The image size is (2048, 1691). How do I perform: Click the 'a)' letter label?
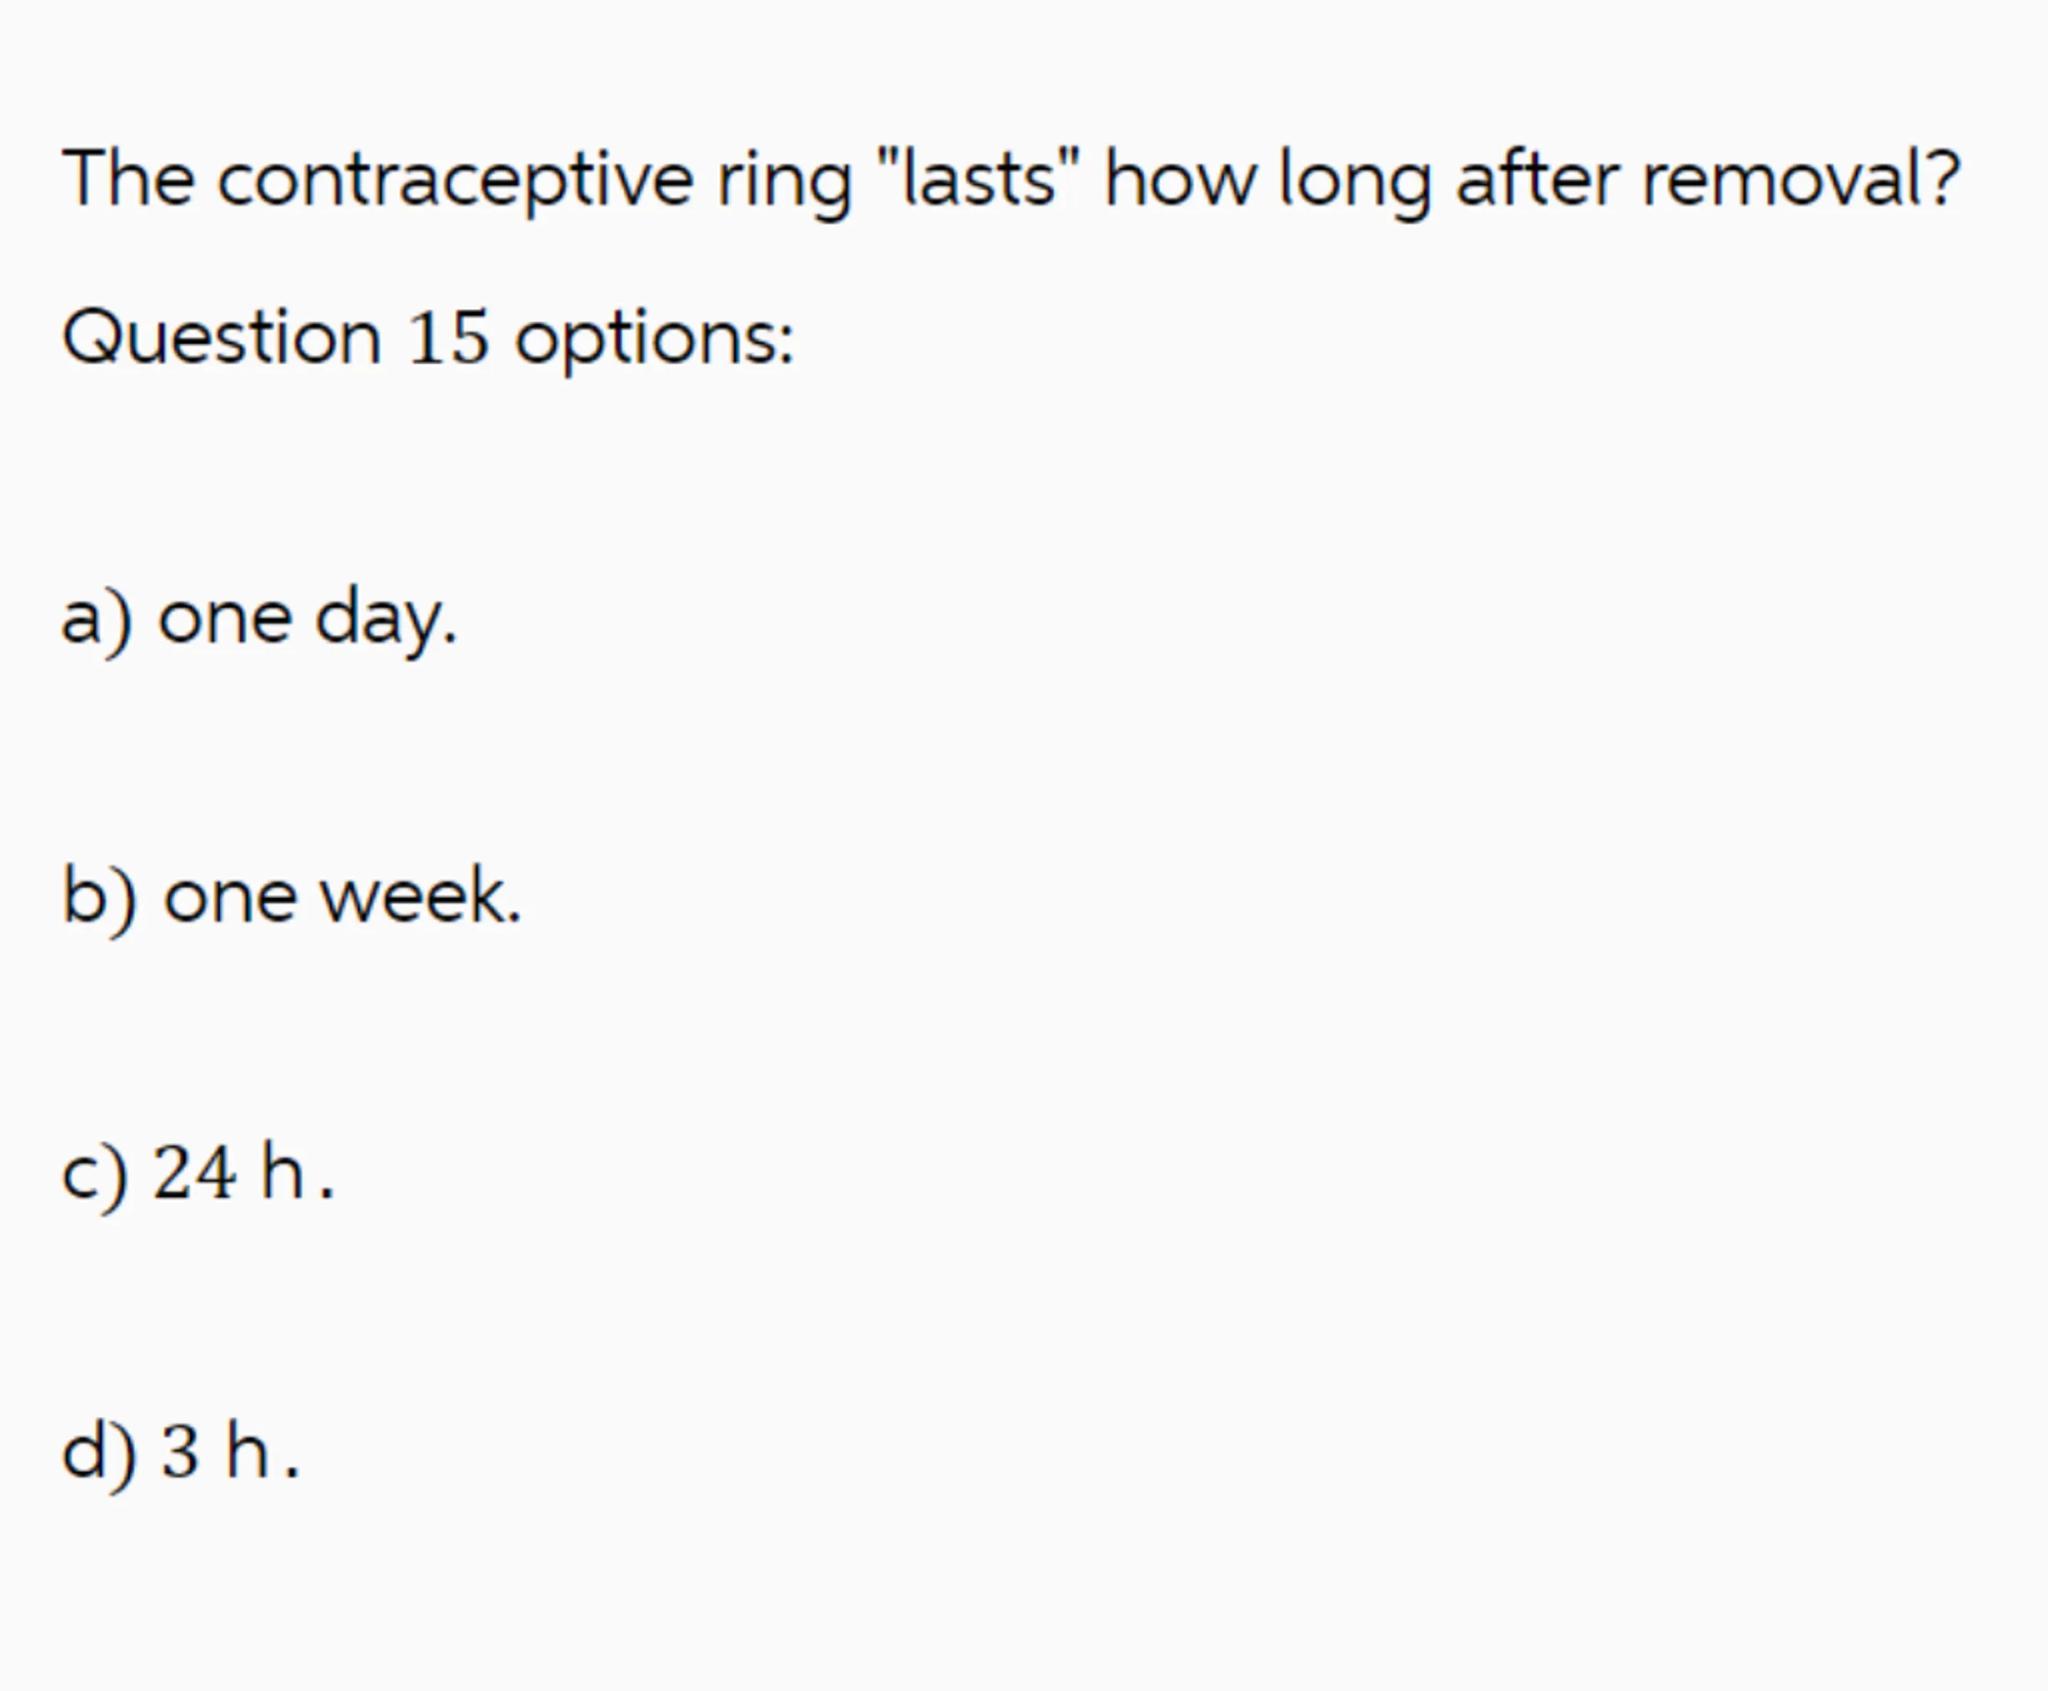pyautogui.click(x=96, y=620)
